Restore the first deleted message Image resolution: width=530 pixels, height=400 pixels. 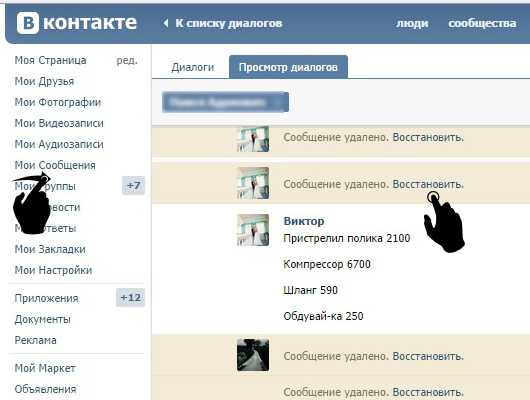[x=428, y=138]
